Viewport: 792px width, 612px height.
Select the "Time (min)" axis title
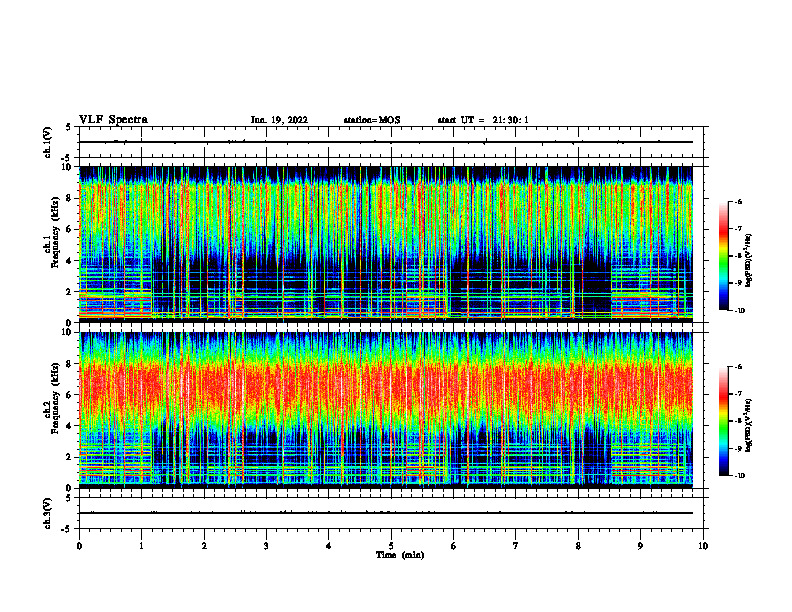[x=400, y=555]
